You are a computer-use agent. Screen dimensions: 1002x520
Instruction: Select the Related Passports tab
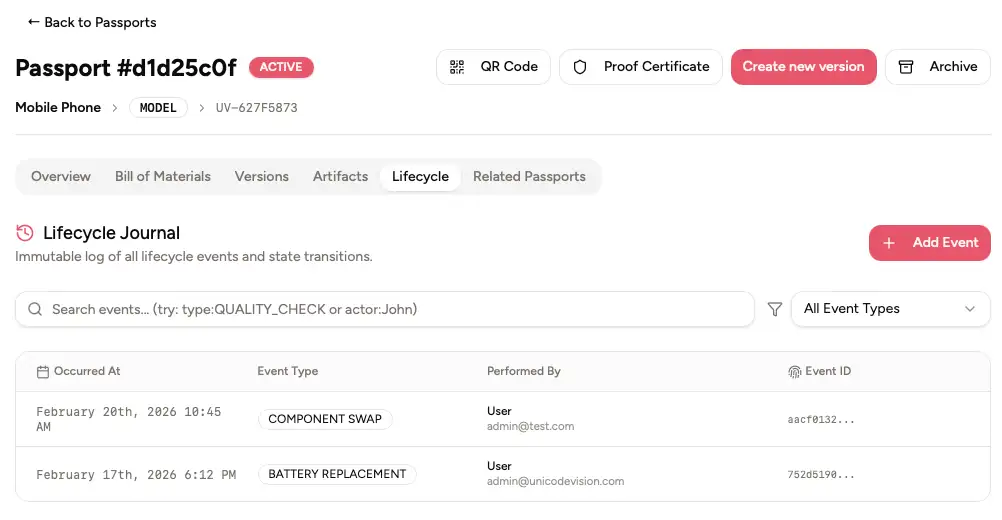coord(529,176)
